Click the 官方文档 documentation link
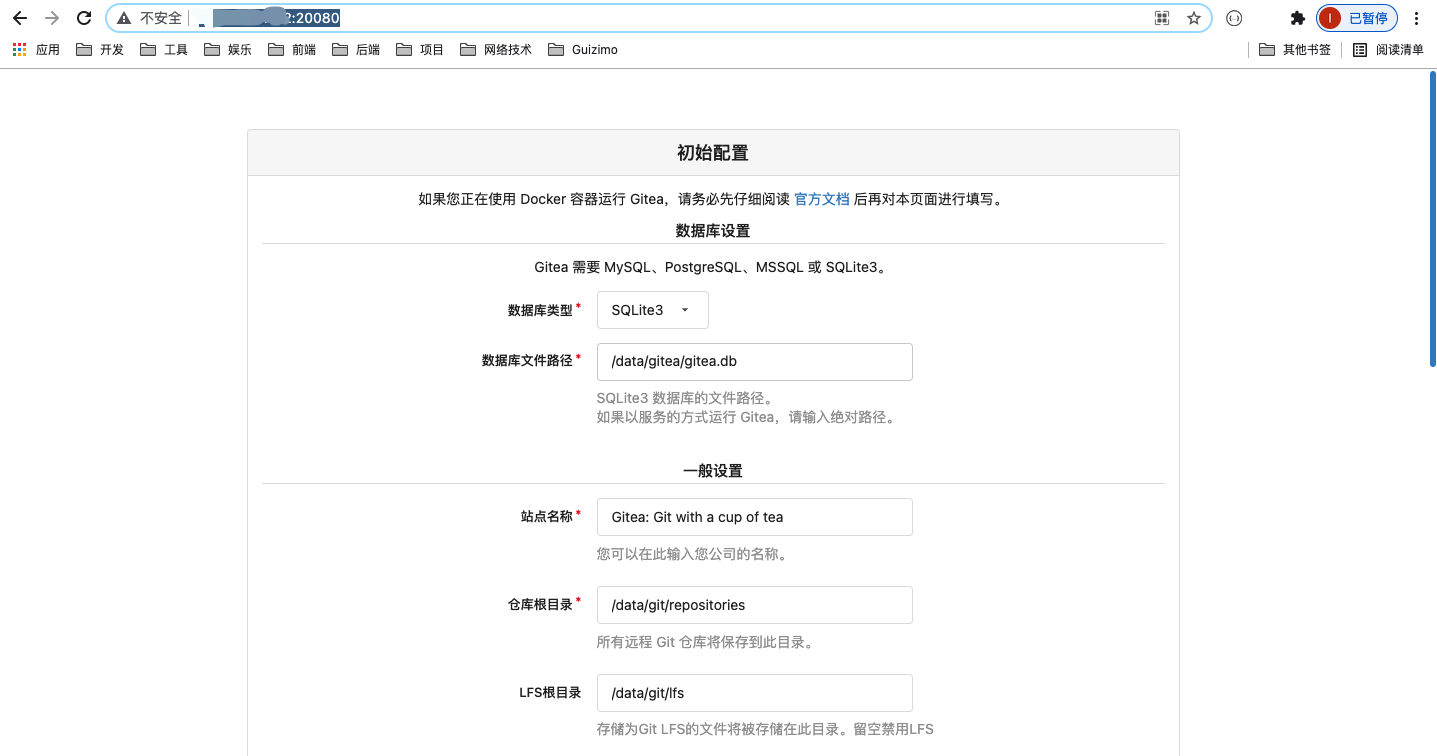The image size is (1437, 756). [x=821, y=199]
